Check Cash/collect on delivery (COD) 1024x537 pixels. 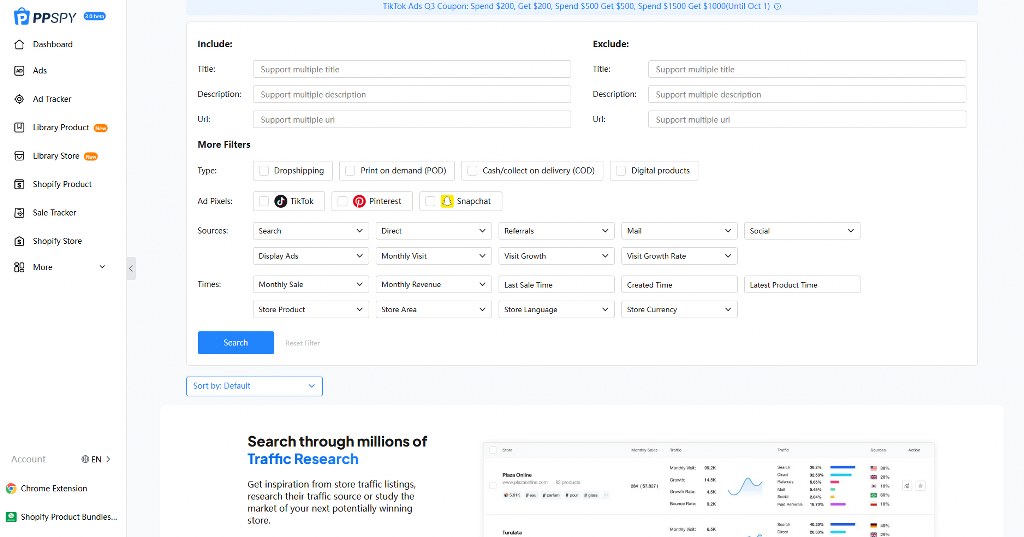click(472, 171)
